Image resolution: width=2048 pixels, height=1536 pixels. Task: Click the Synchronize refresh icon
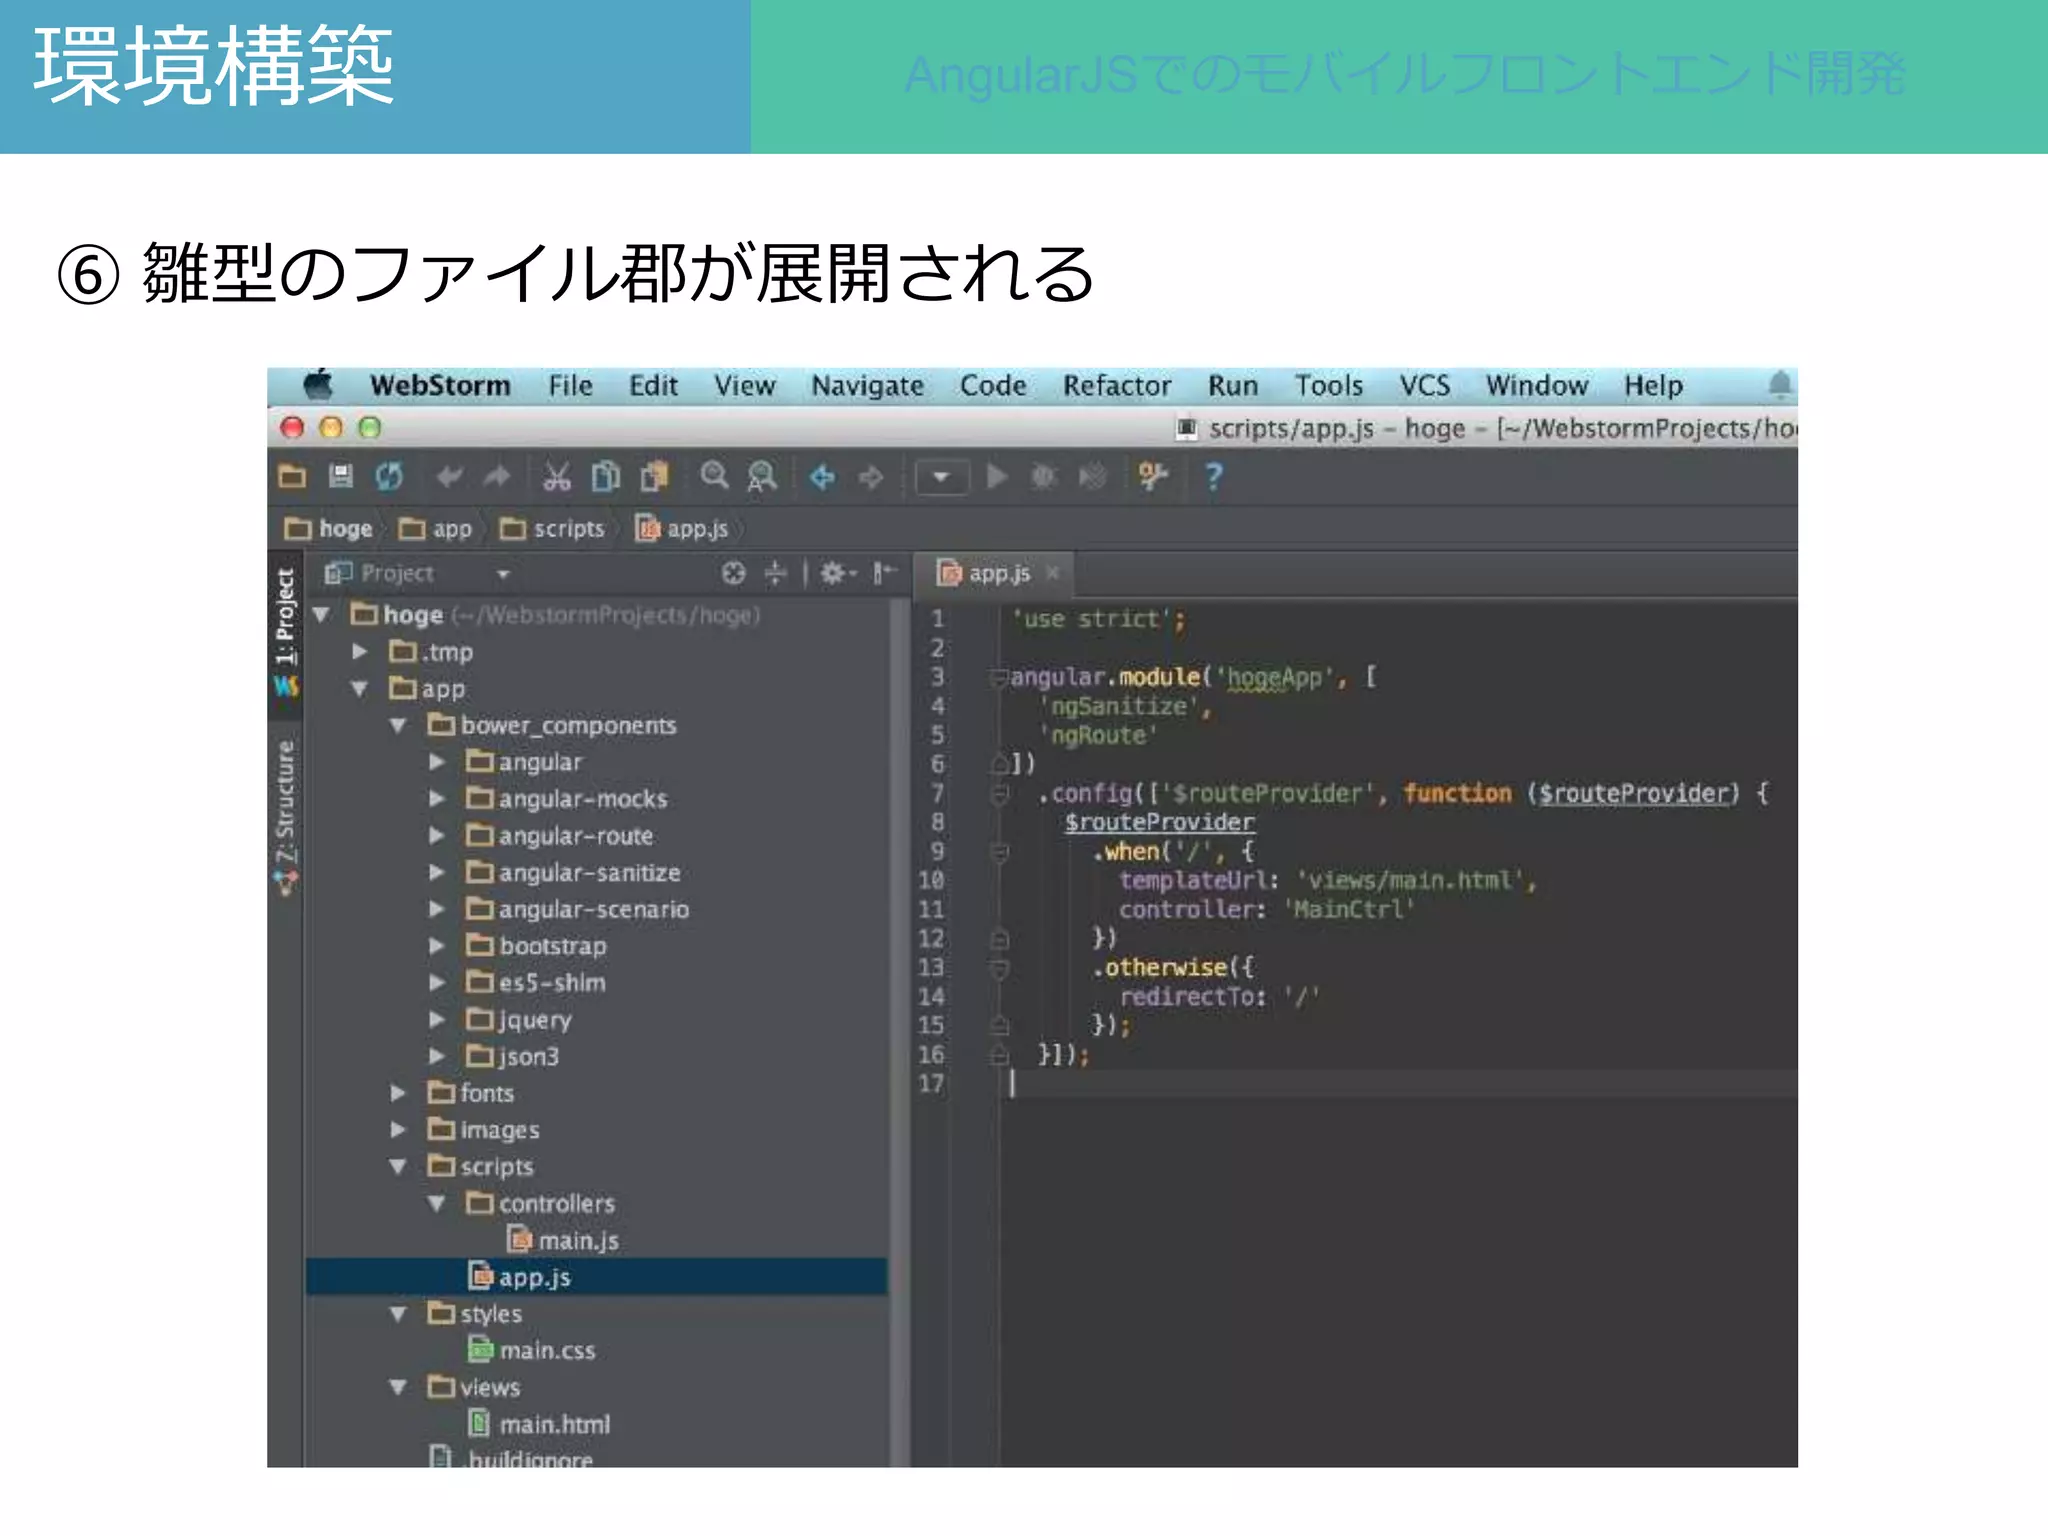389,477
